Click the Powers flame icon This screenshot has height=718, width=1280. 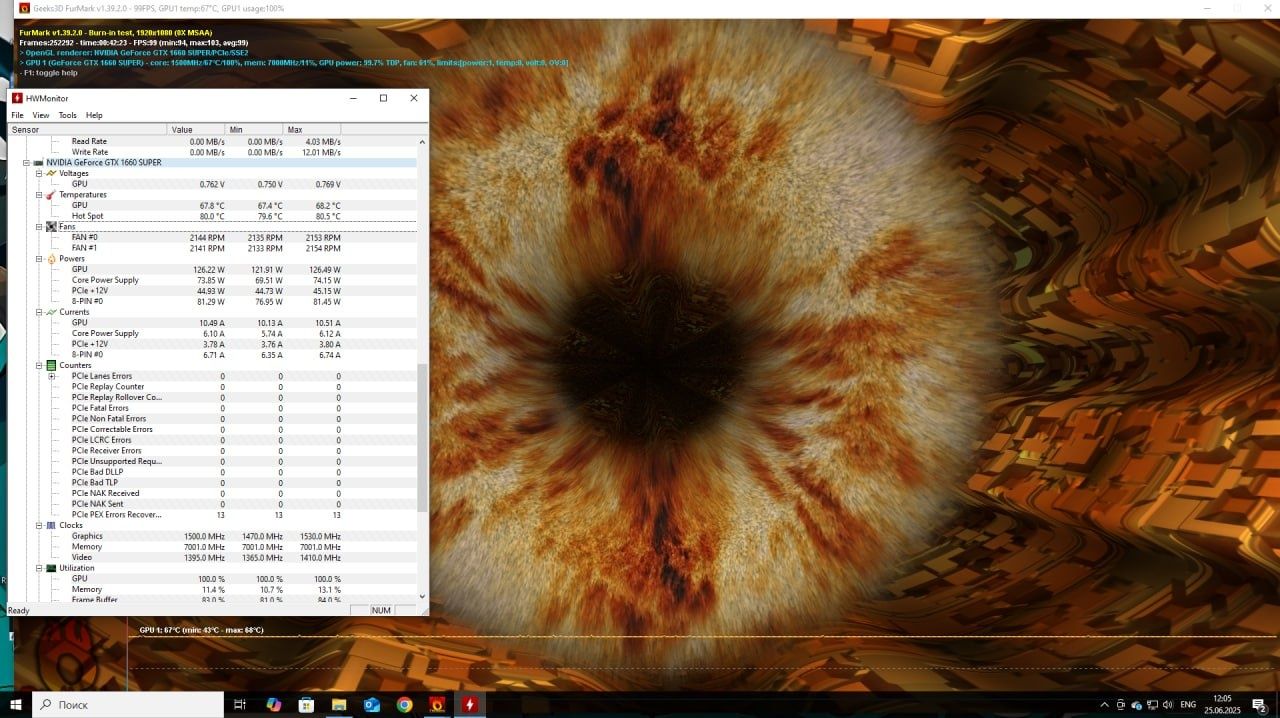click(51, 259)
